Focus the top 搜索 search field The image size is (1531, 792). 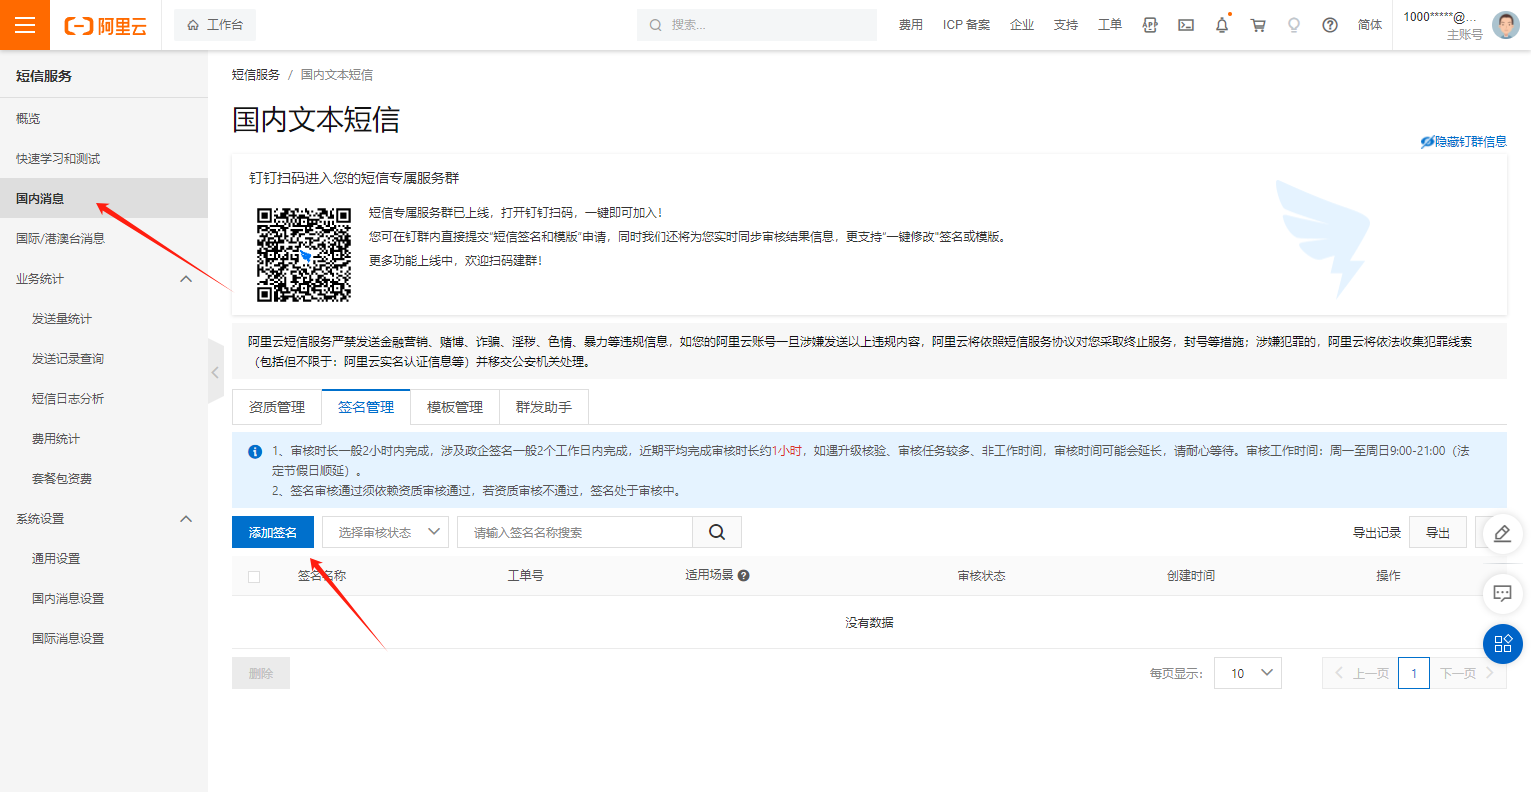pyautogui.click(x=757, y=25)
